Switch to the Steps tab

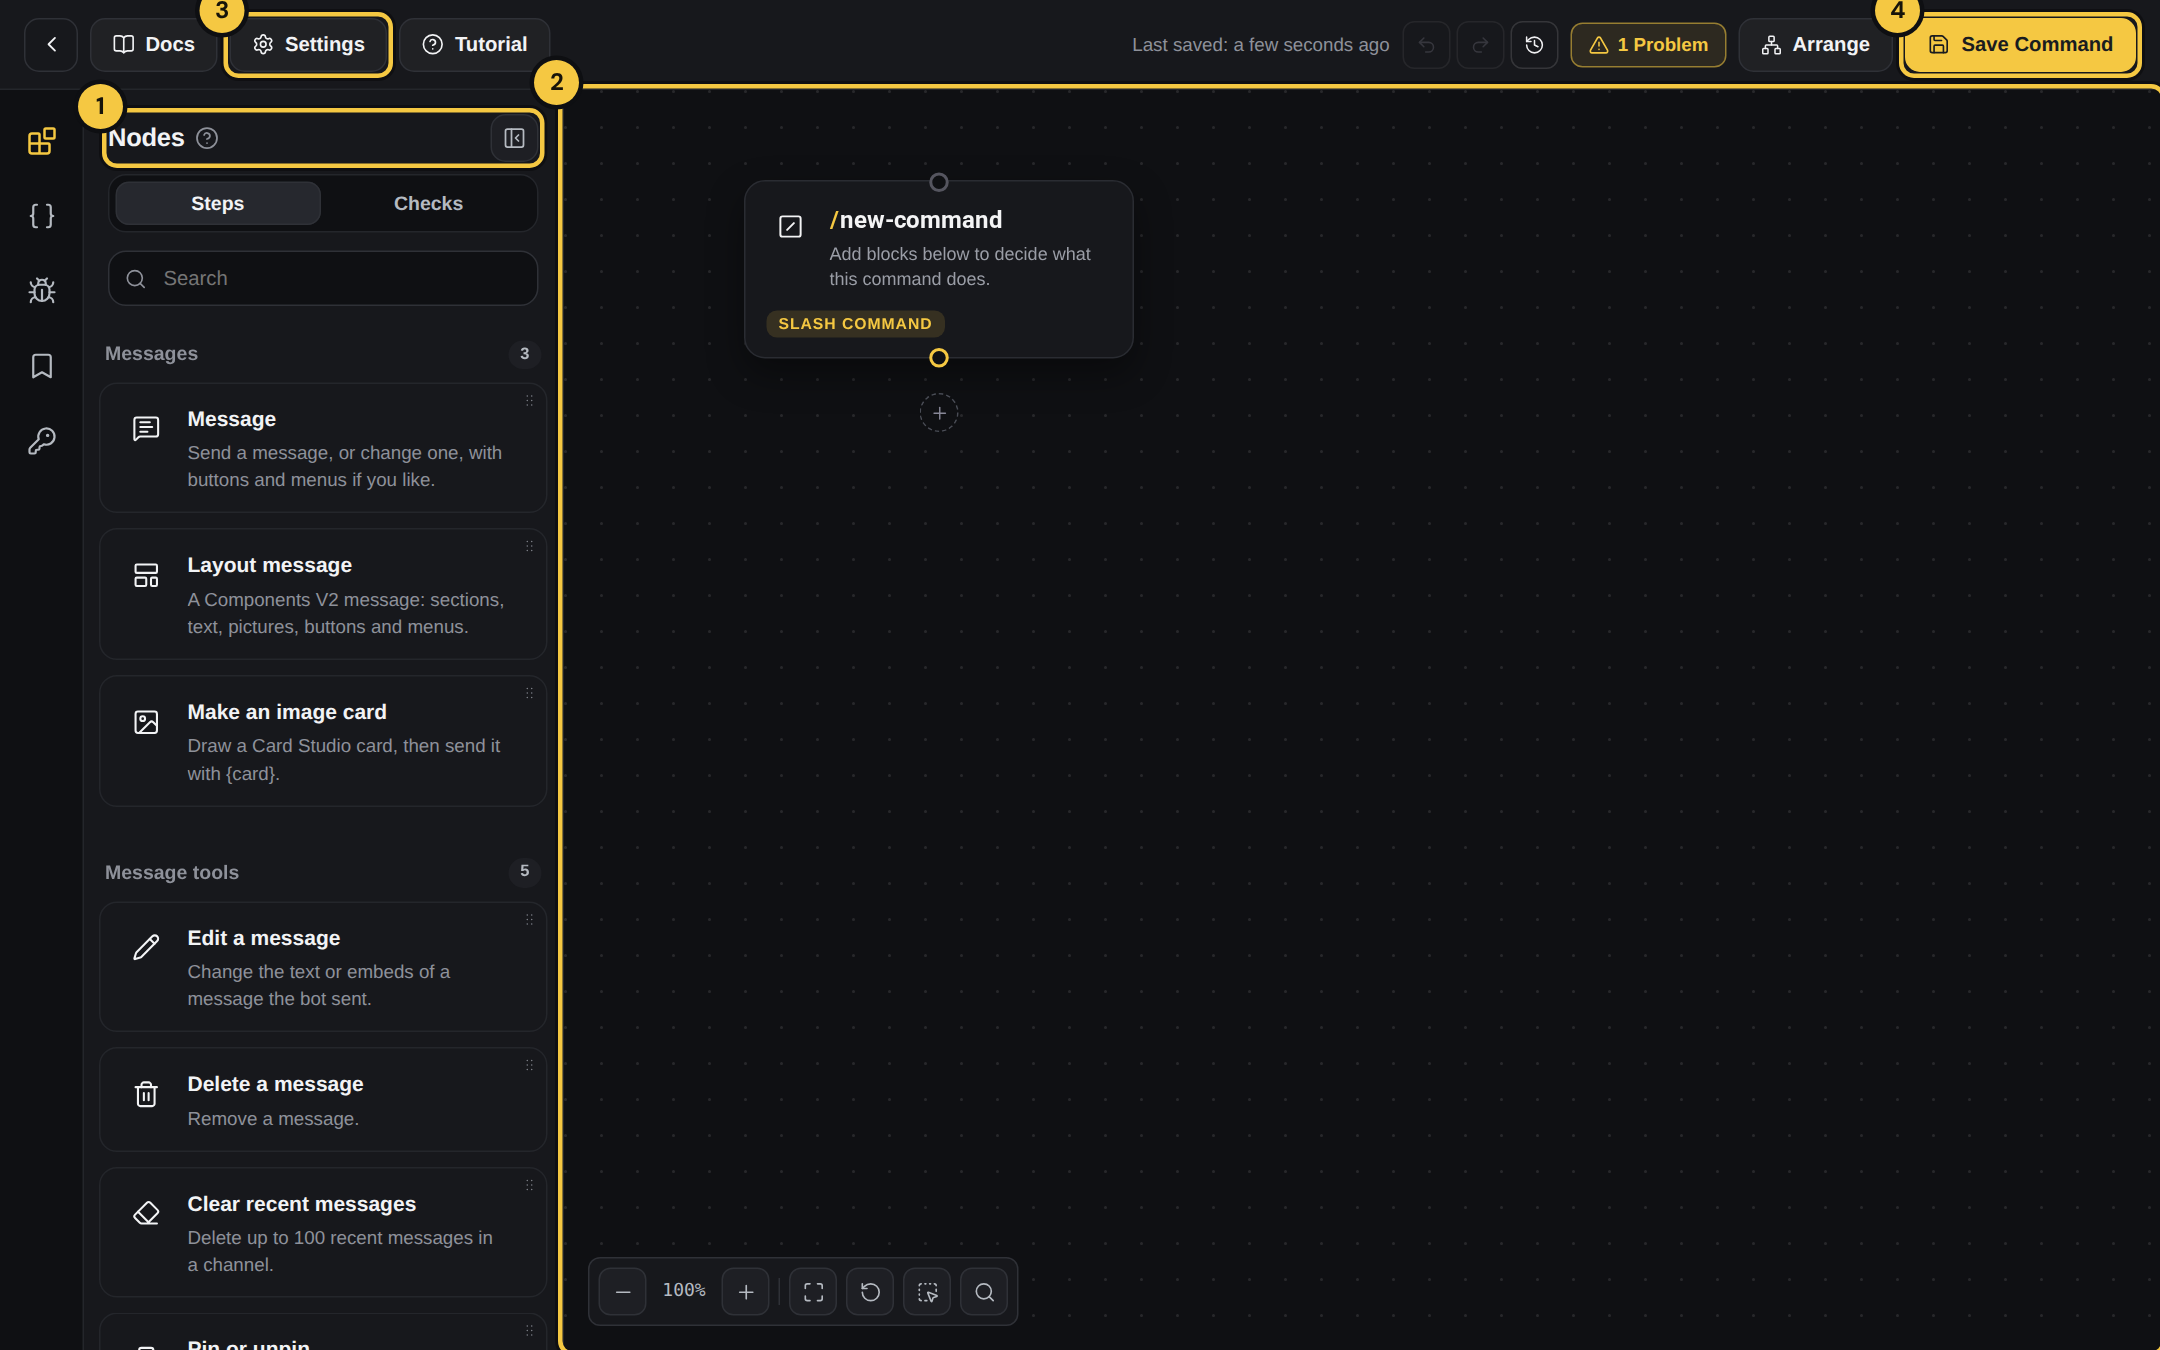click(x=218, y=203)
